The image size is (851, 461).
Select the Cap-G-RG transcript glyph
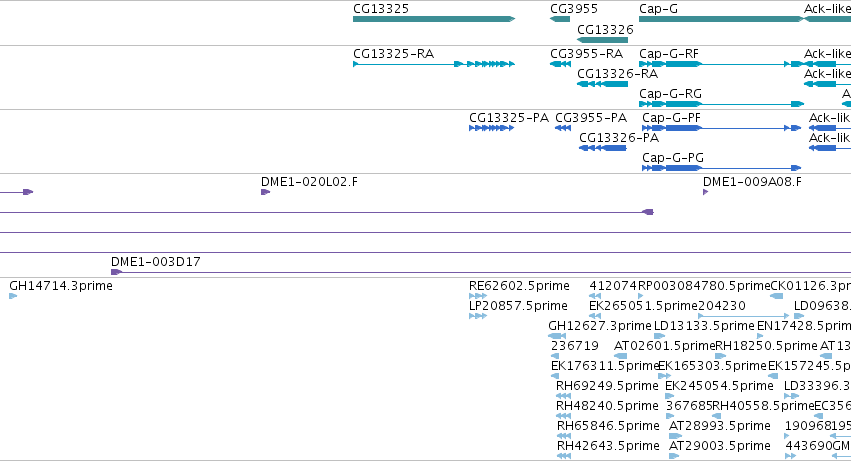721,104
